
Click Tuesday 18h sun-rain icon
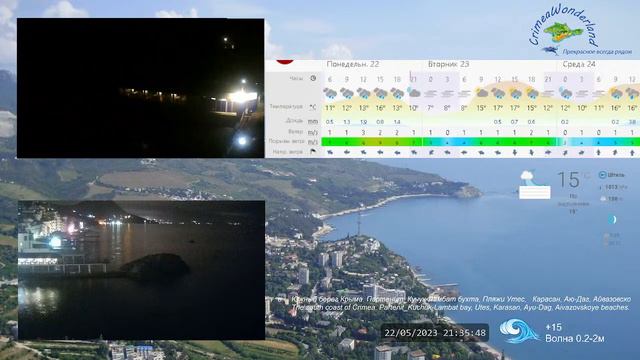tap(531, 93)
